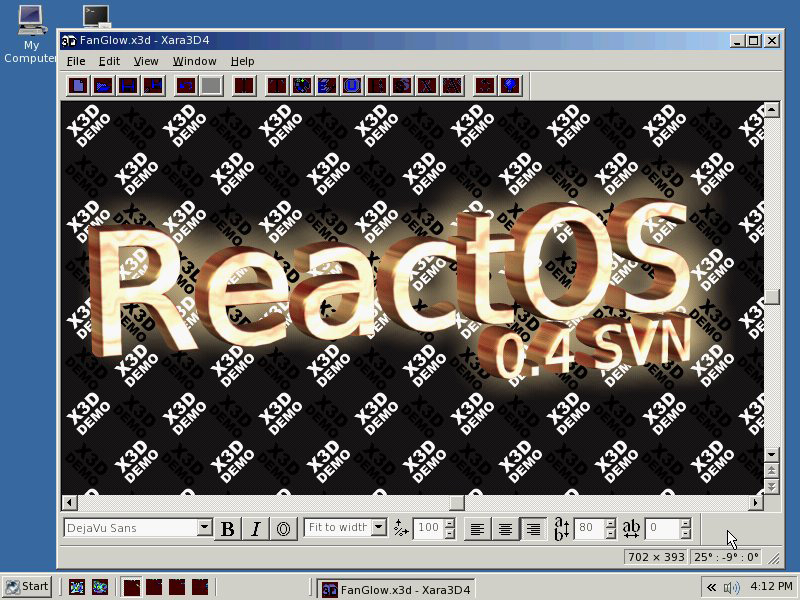800x600 pixels.
Task: Toggle Bold text formatting
Action: tap(228, 529)
